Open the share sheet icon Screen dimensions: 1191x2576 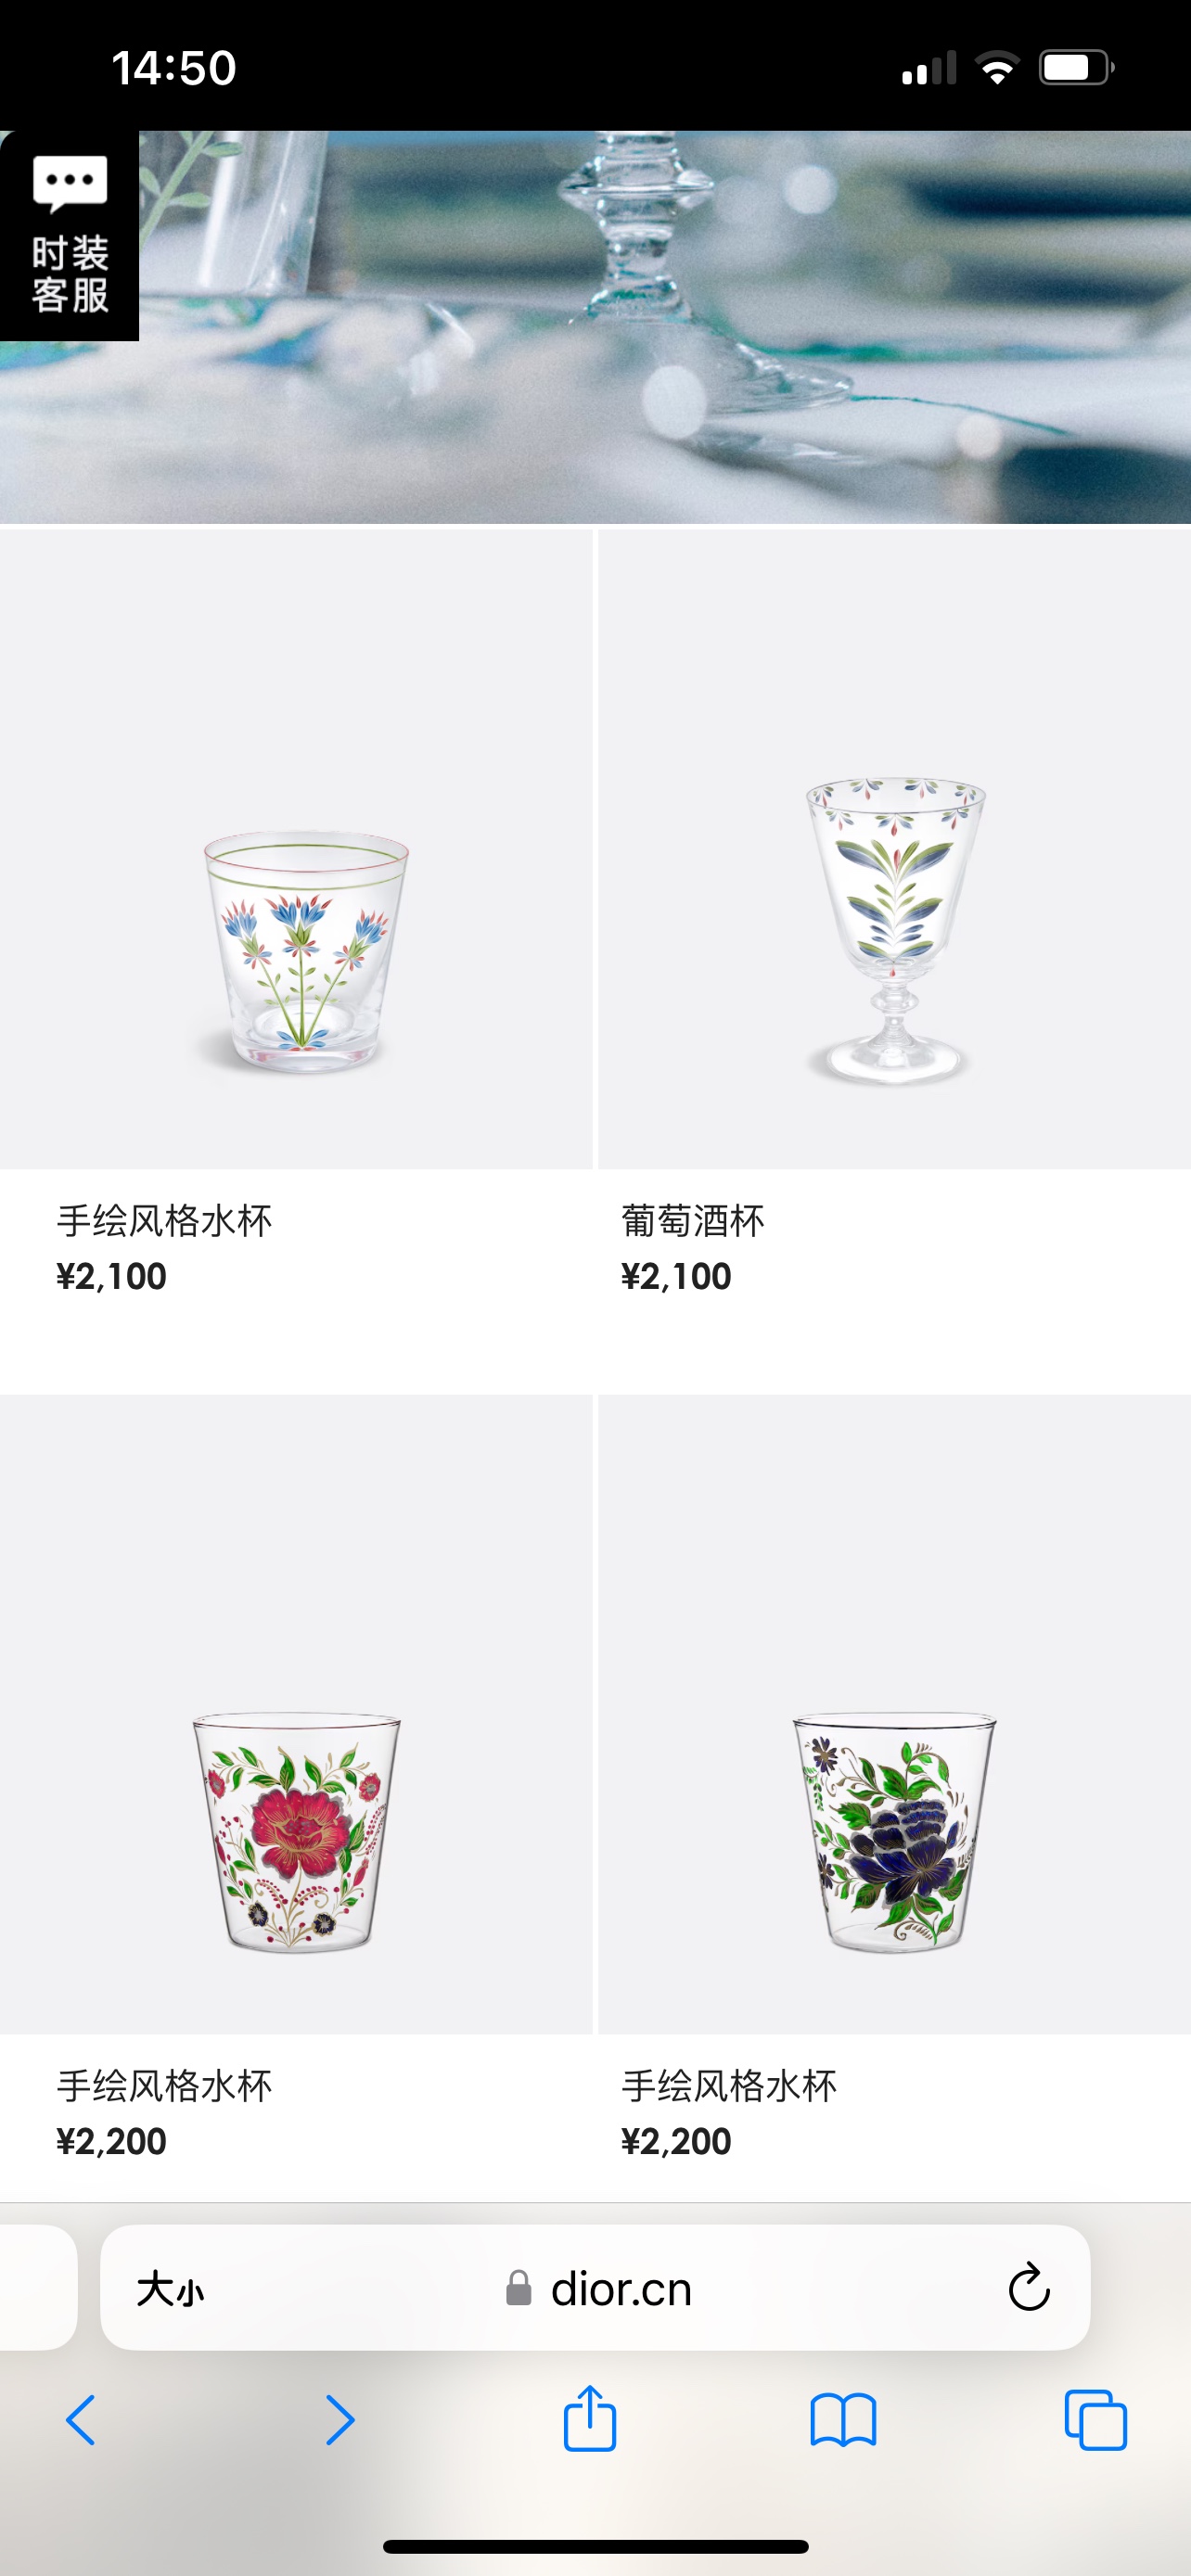coord(590,2418)
